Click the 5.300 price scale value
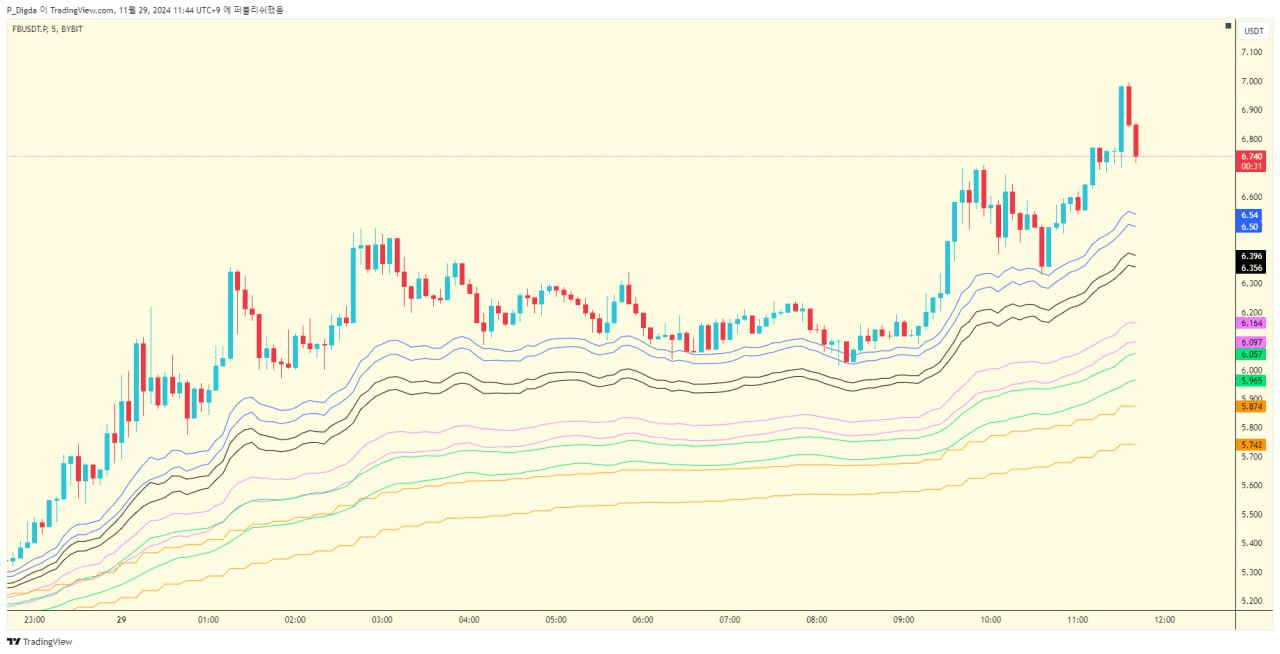 1252,573
